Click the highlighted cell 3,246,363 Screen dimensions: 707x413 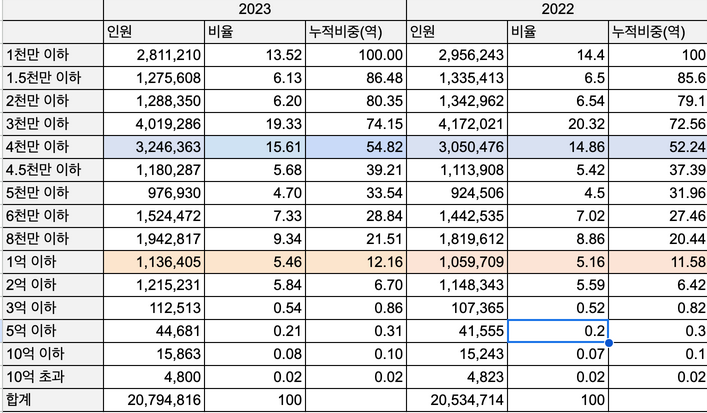pyautogui.click(x=154, y=147)
